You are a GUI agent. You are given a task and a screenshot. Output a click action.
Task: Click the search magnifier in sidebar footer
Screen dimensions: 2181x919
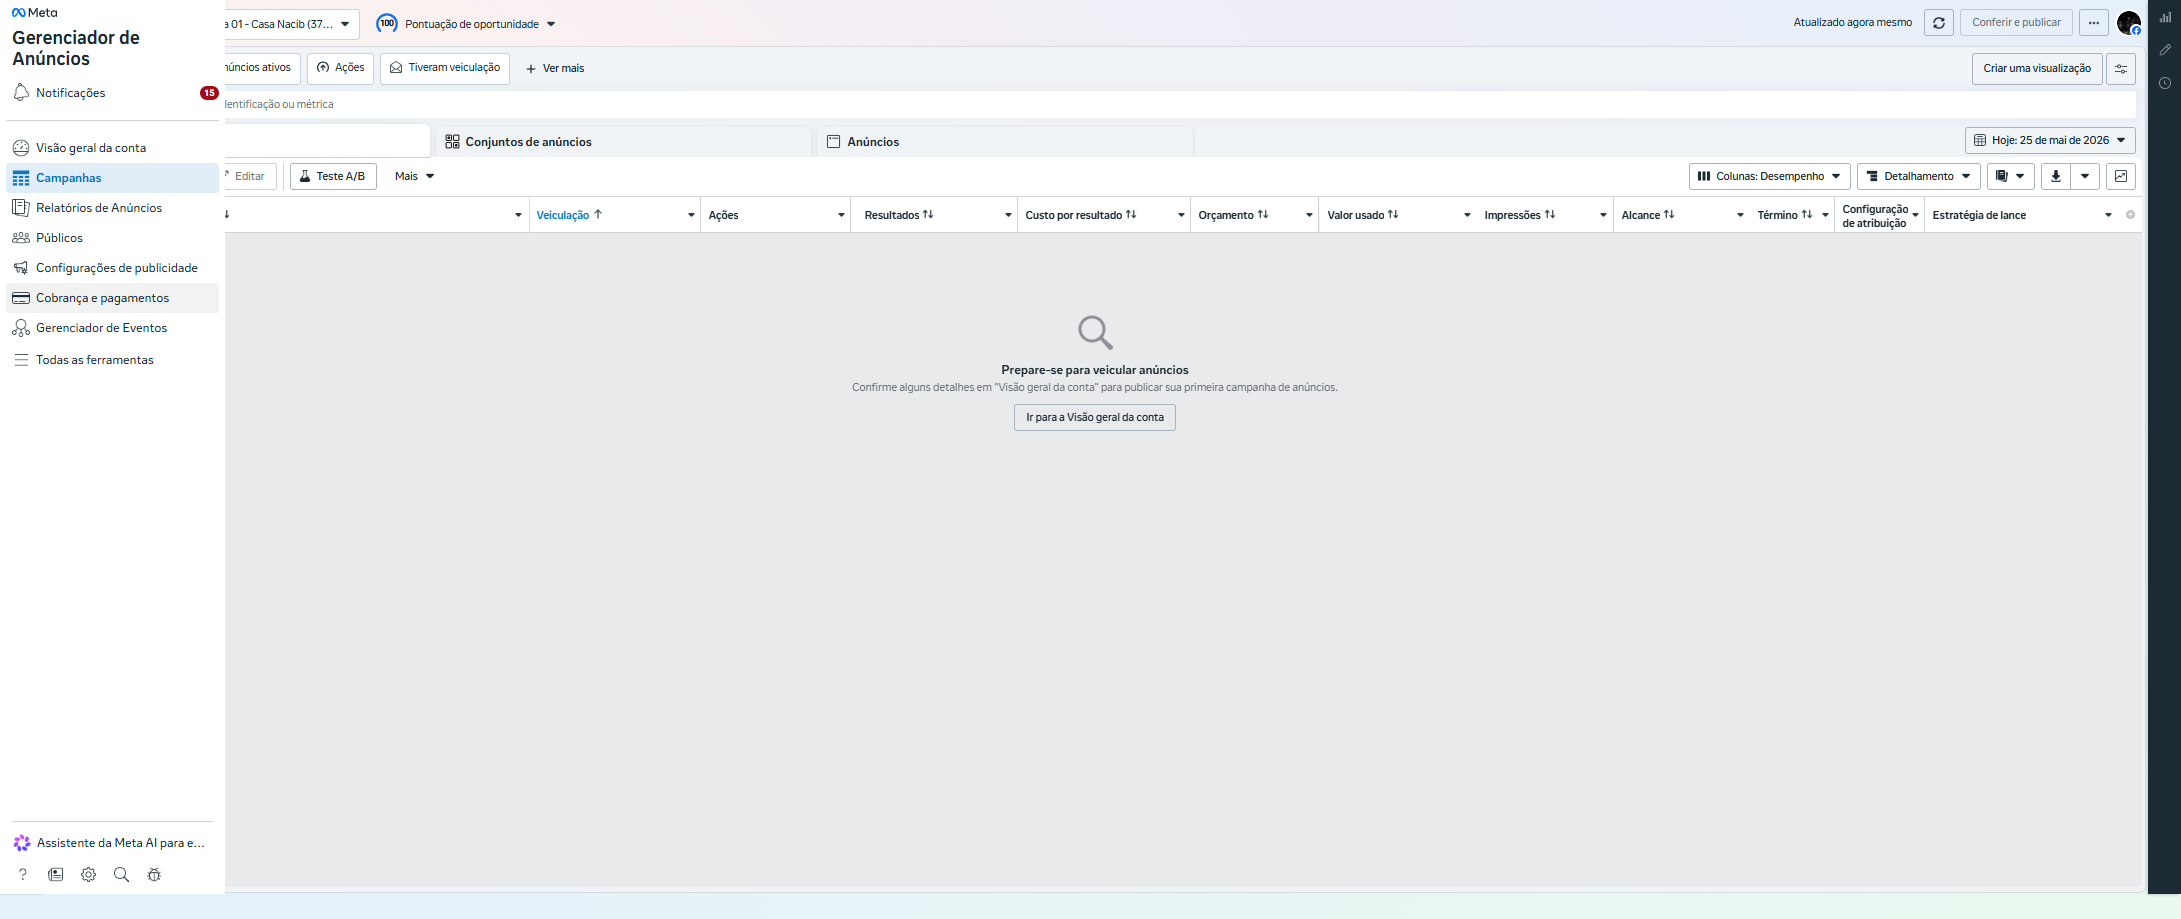[x=121, y=875]
